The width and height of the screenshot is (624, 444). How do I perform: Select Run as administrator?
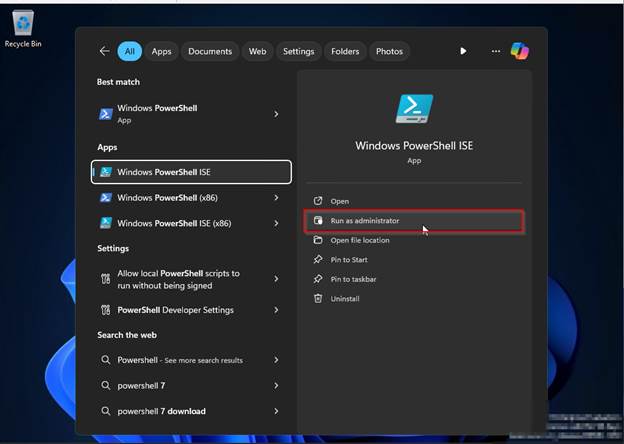(x=364, y=221)
